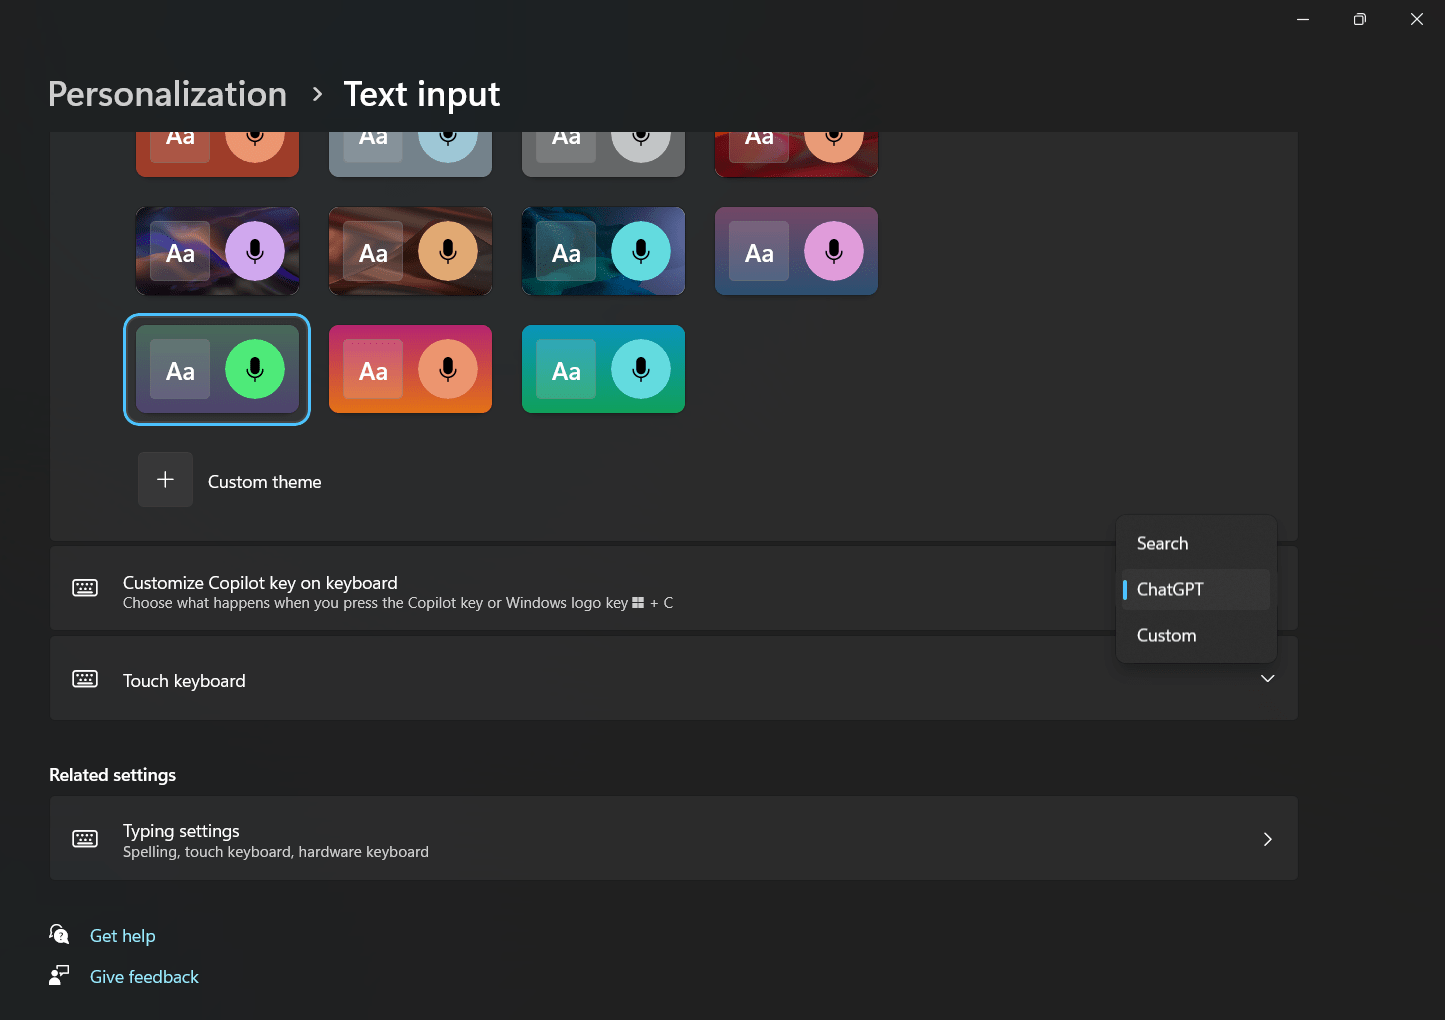
Task: Open Typing settings via its chevron arrow
Action: point(1267,839)
